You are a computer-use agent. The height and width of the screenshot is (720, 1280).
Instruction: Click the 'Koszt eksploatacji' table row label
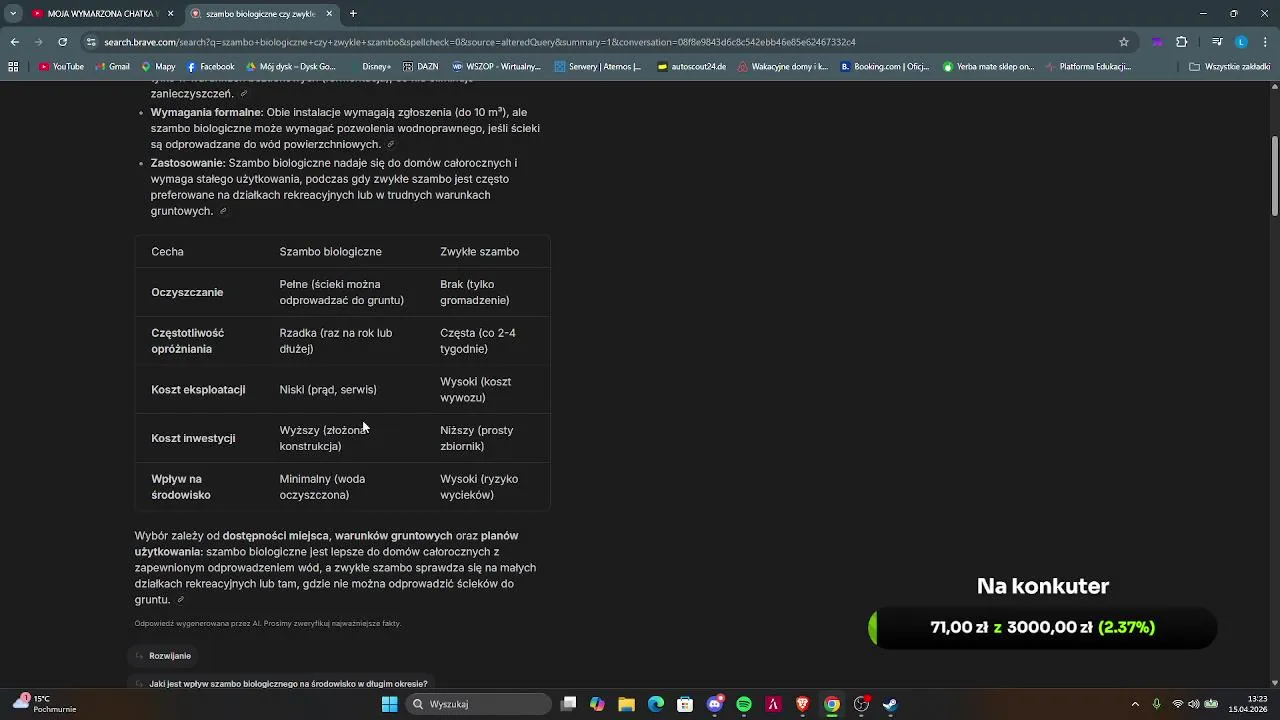198,389
